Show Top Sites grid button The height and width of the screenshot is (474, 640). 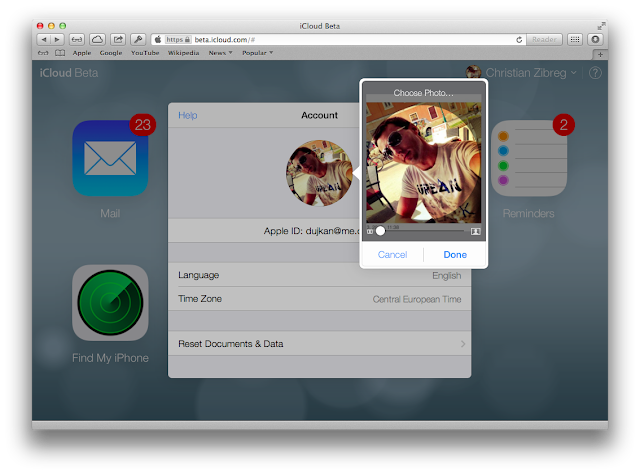point(575,40)
